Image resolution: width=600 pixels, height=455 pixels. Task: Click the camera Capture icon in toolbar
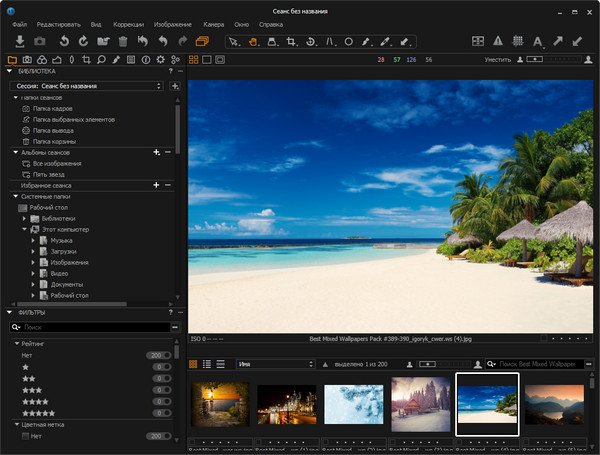click(40, 41)
